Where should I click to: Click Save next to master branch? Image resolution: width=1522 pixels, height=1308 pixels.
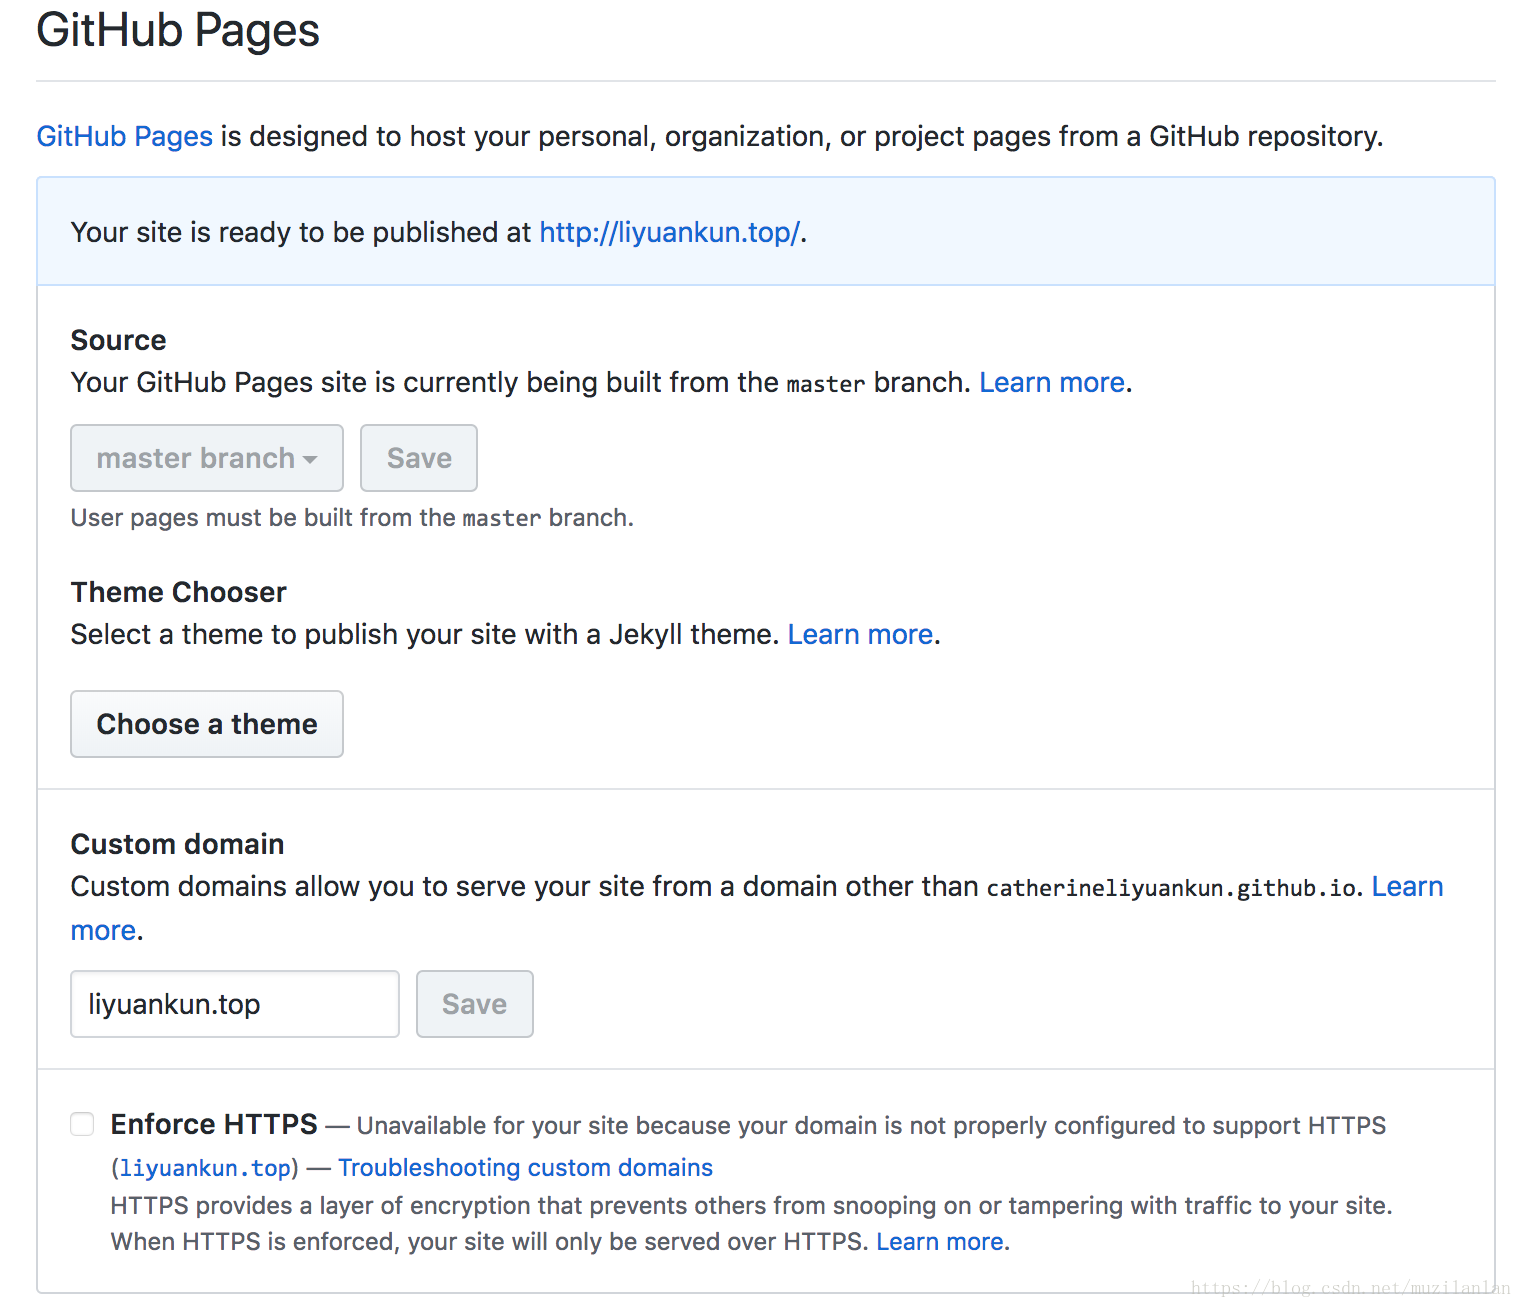pos(418,458)
